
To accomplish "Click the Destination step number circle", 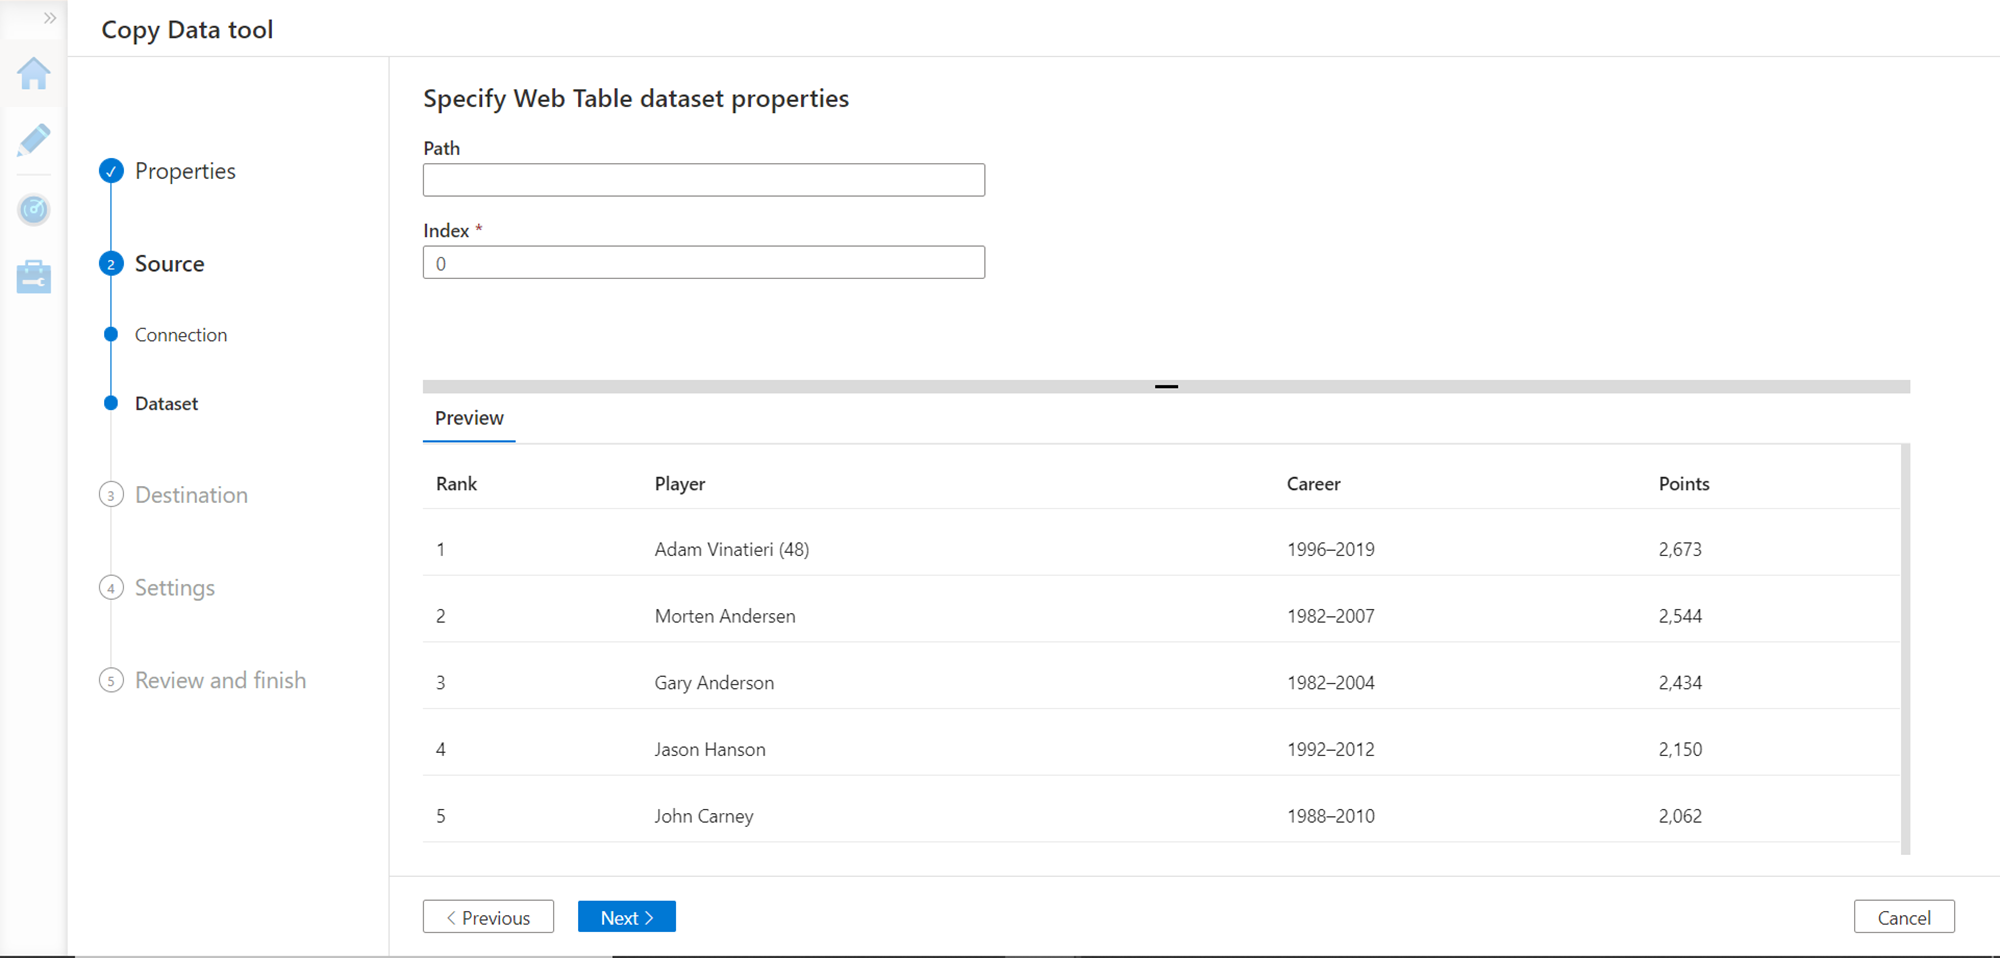I will pos(111,495).
